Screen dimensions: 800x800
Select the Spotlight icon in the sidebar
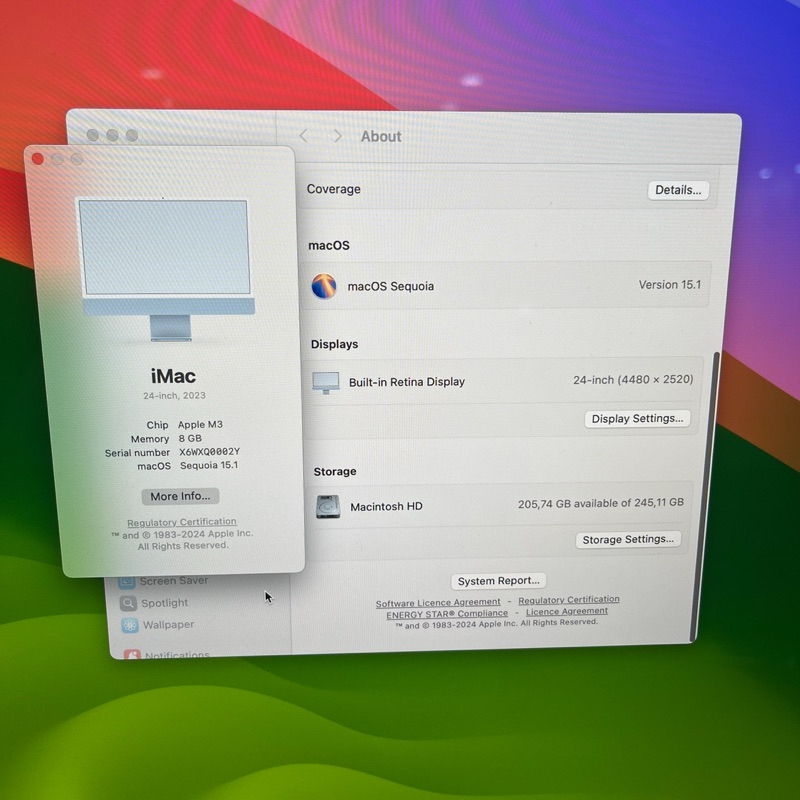pyautogui.click(x=129, y=603)
